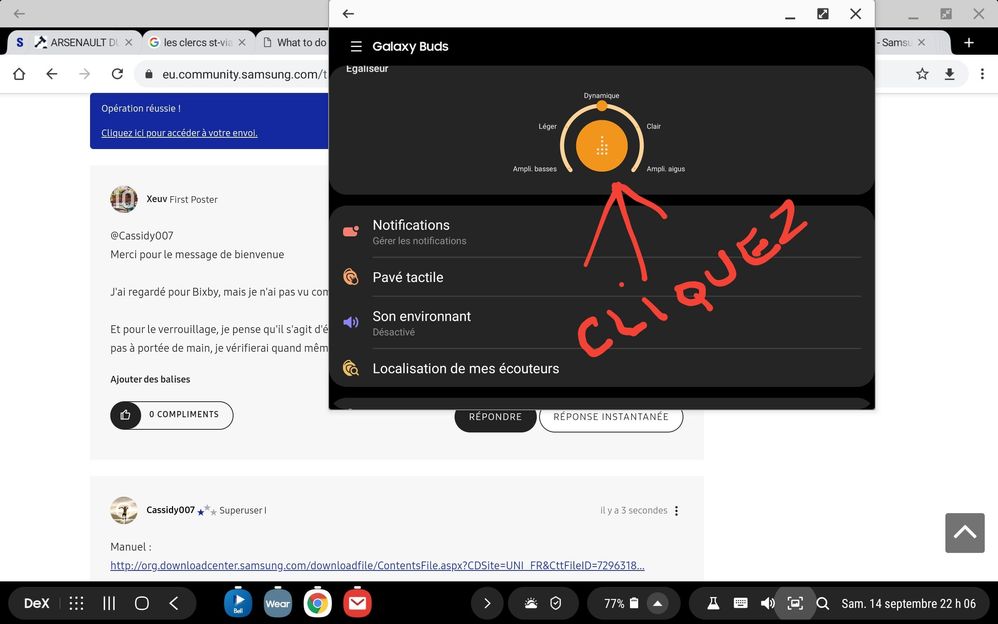The width and height of the screenshot is (998, 624).
Task: Click the Notifications icon in Galaxy Buds
Action: [351, 232]
